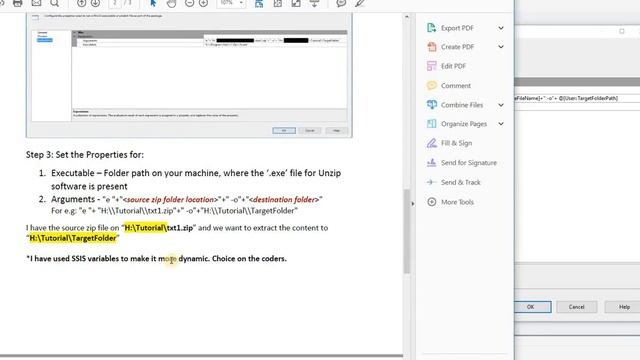Screen dimensions: 640x360
Task: Click Cancel in the background dialog
Action: tap(576, 307)
